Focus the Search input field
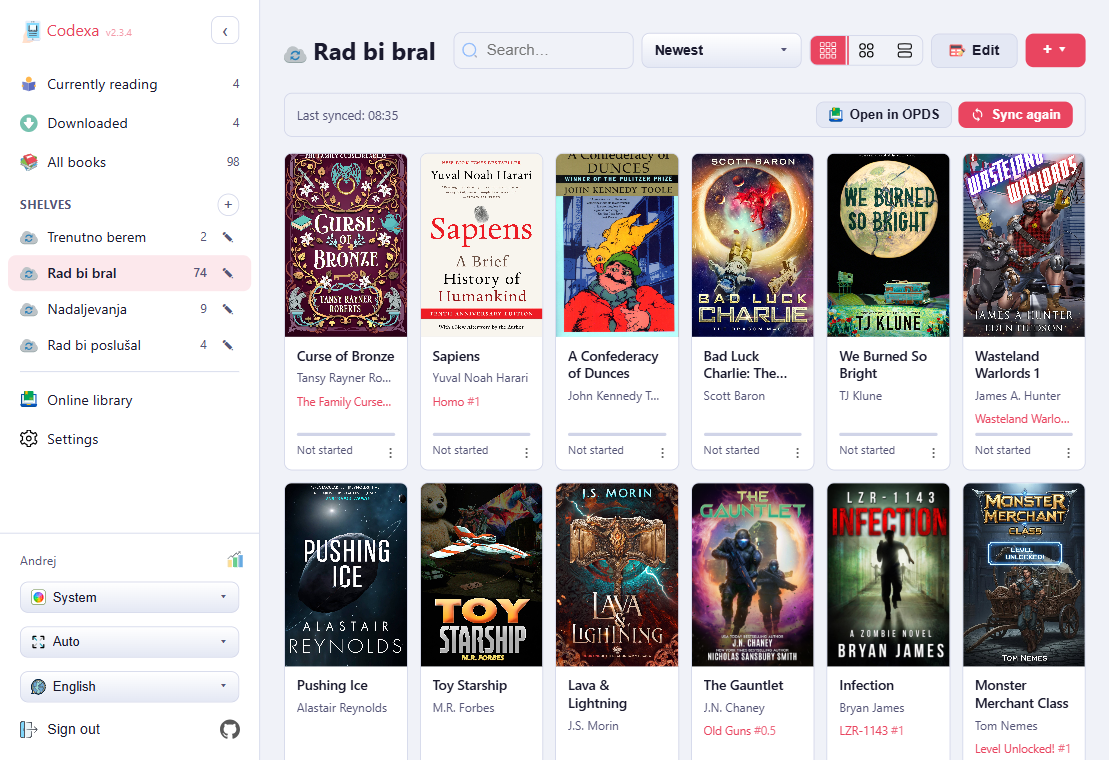1109x760 pixels. pyautogui.click(x=543, y=50)
